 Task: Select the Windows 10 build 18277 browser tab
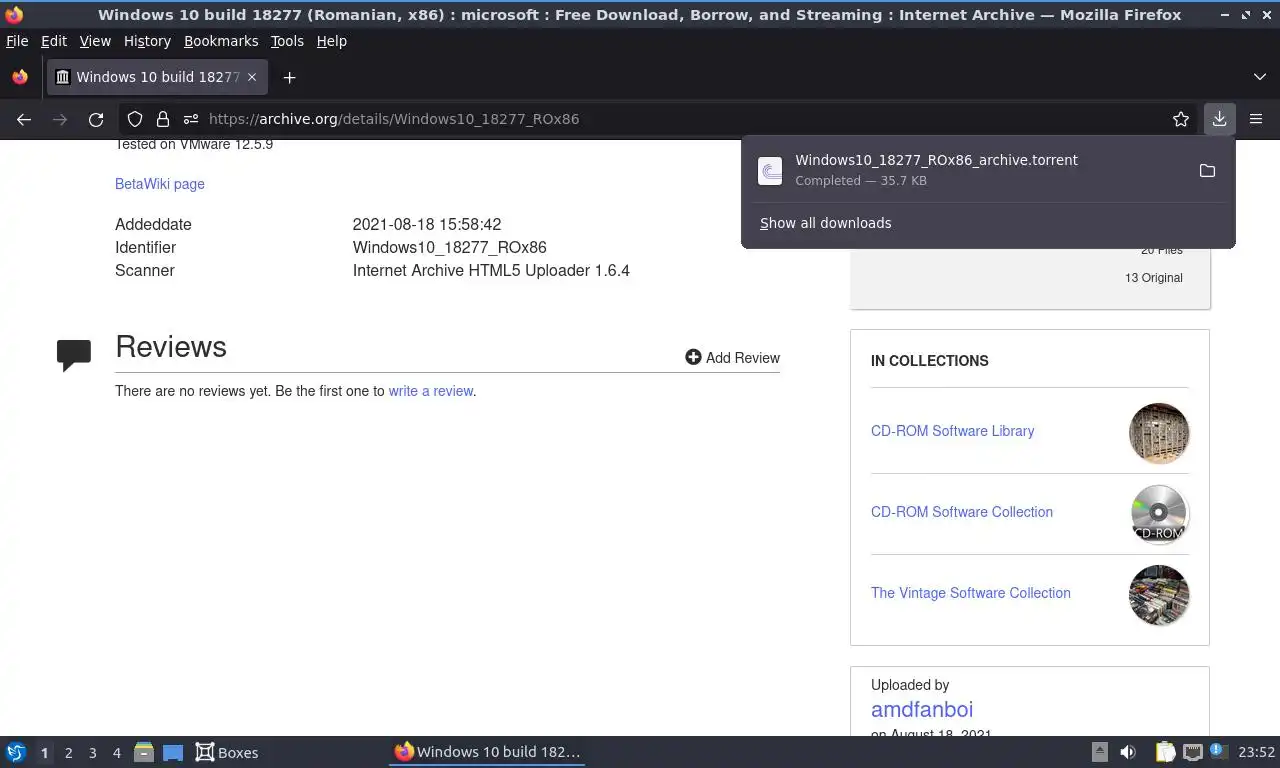tap(157, 77)
